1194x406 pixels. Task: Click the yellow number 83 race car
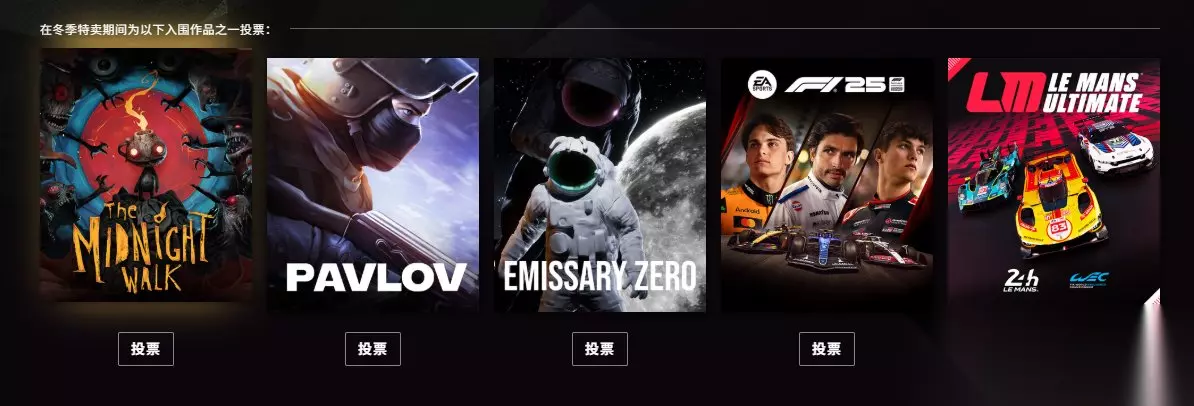1059,202
